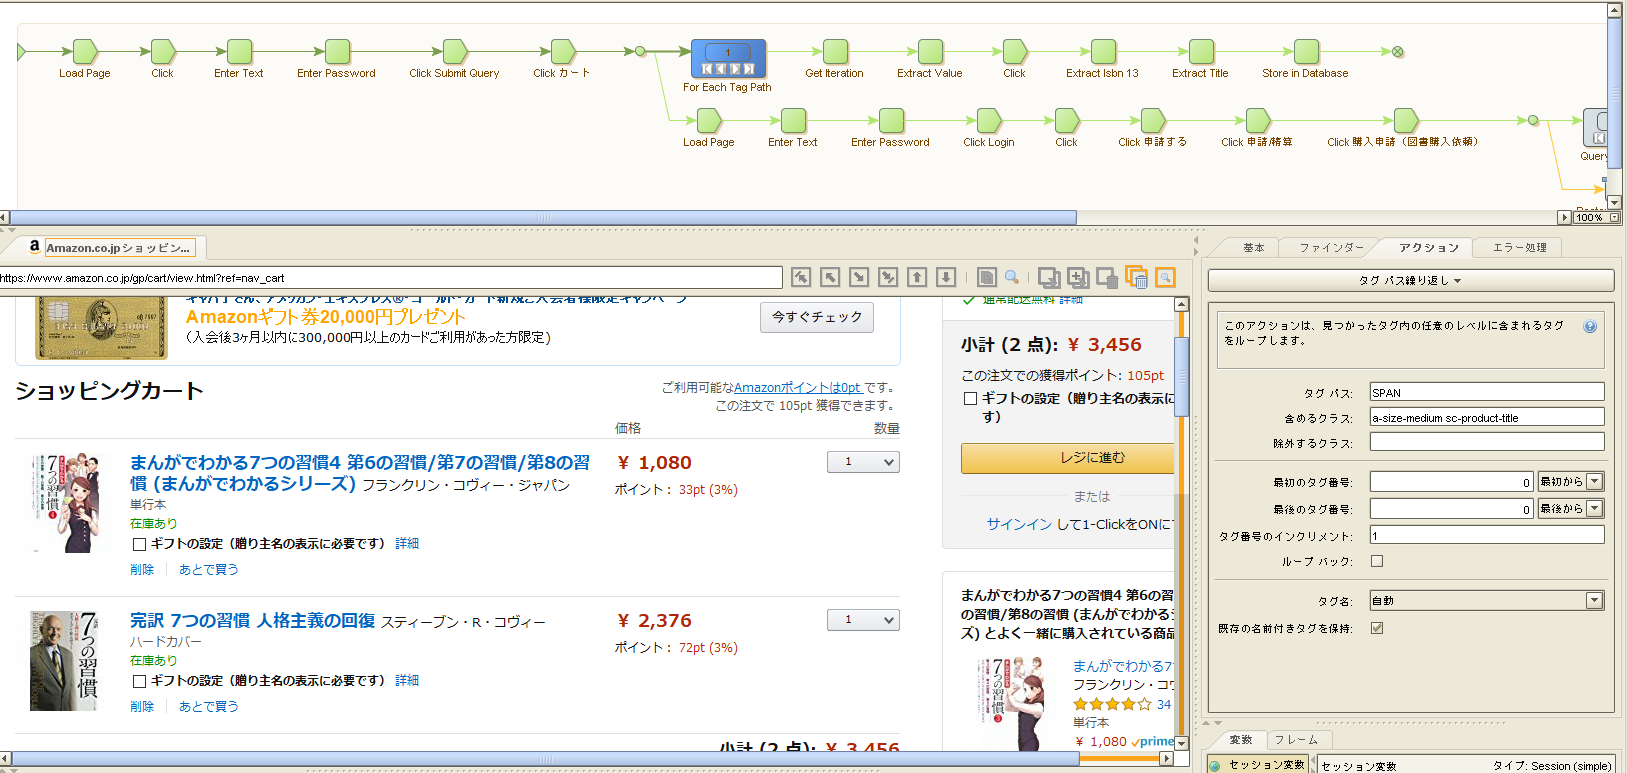Check the gift option box for the first cart item
Image resolution: width=1627 pixels, height=773 pixels.
pyautogui.click(x=140, y=544)
